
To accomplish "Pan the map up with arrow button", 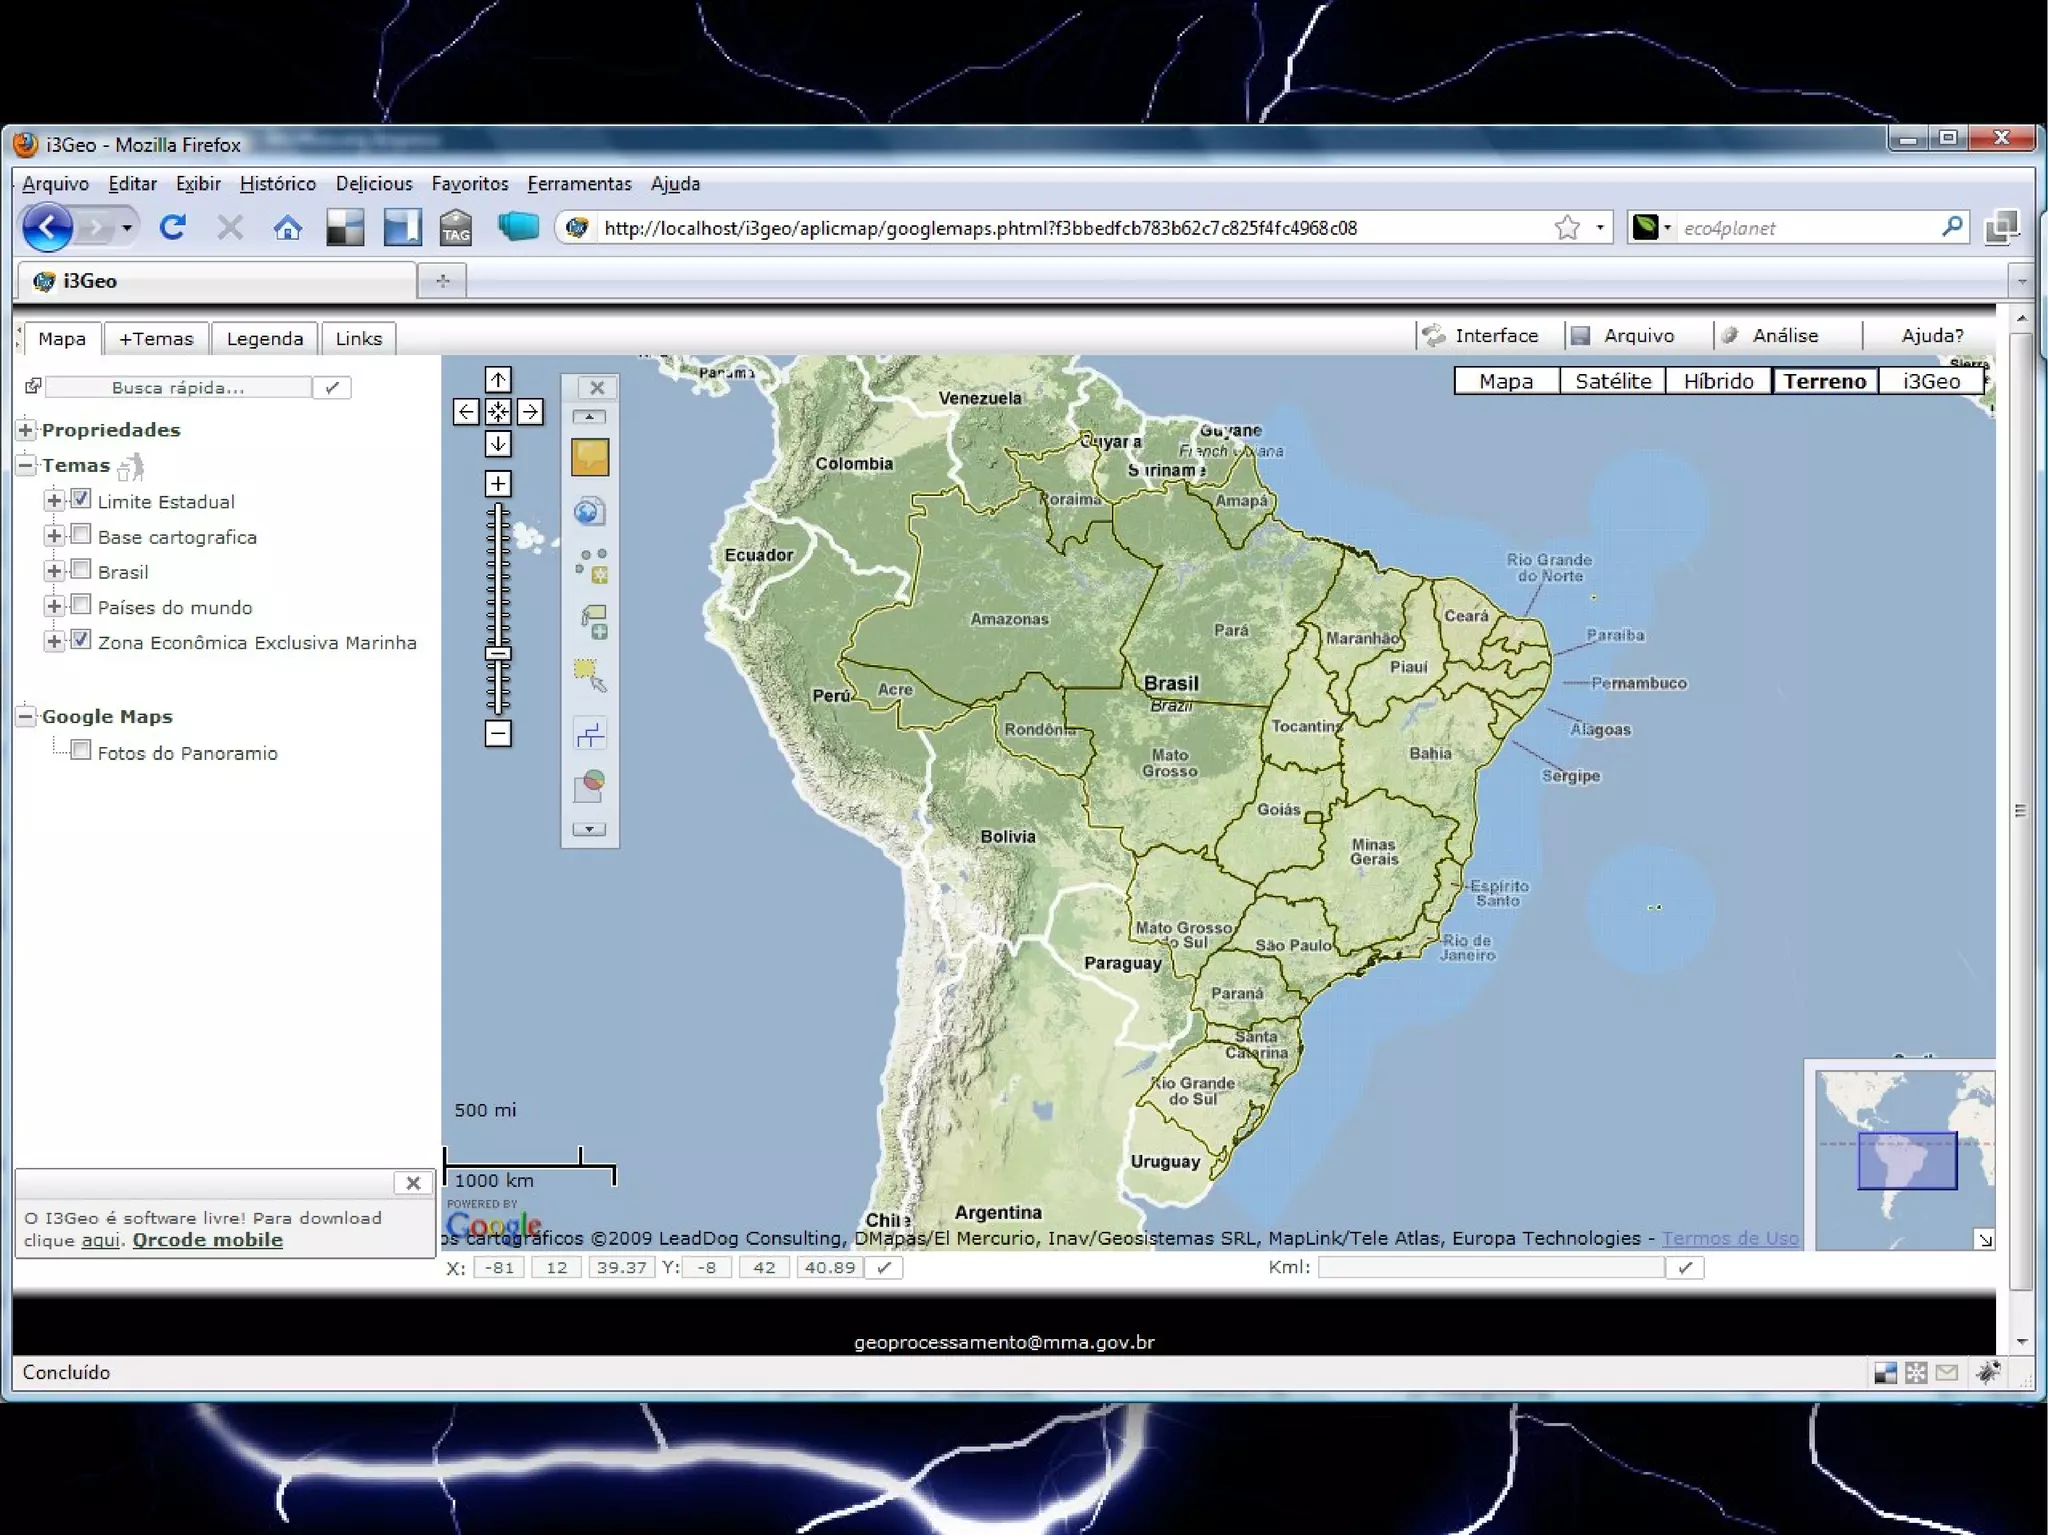I will pyautogui.click(x=498, y=380).
